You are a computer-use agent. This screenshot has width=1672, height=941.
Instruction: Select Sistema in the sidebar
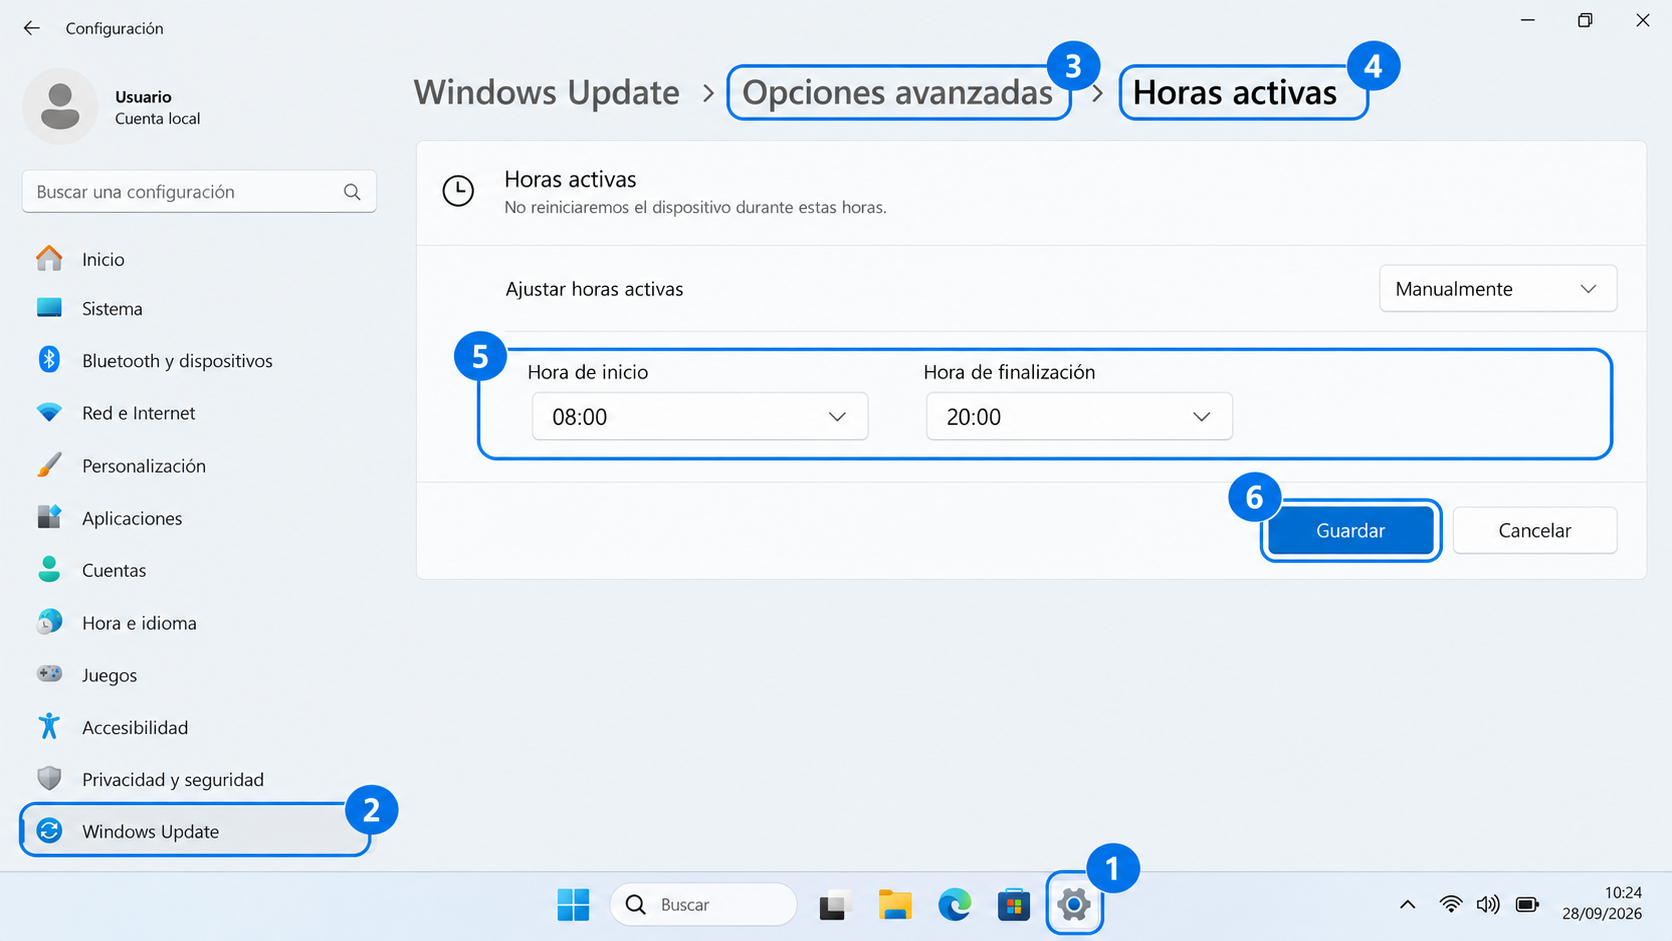click(198, 308)
